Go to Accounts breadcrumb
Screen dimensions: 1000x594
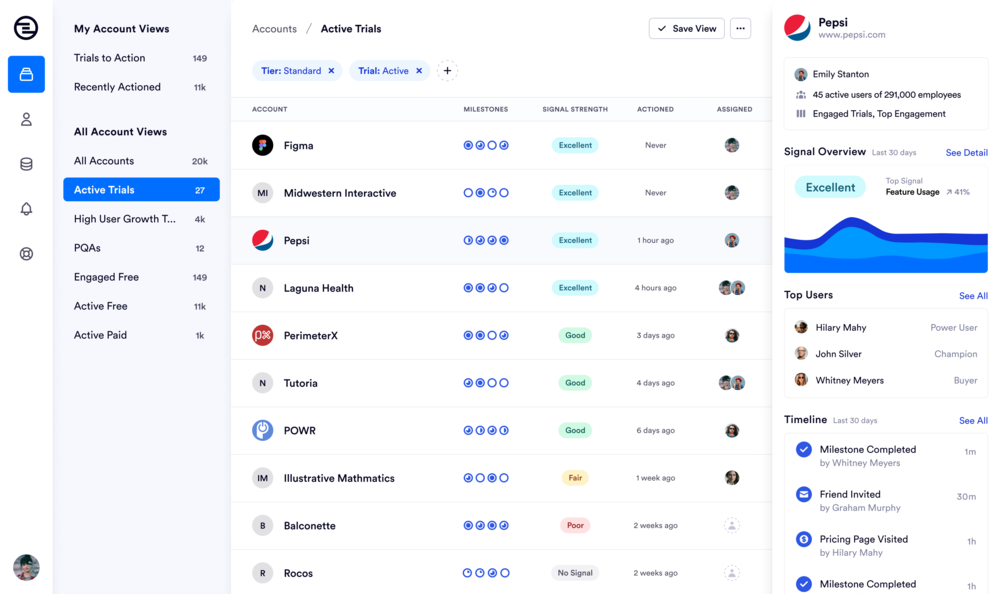(274, 29)
